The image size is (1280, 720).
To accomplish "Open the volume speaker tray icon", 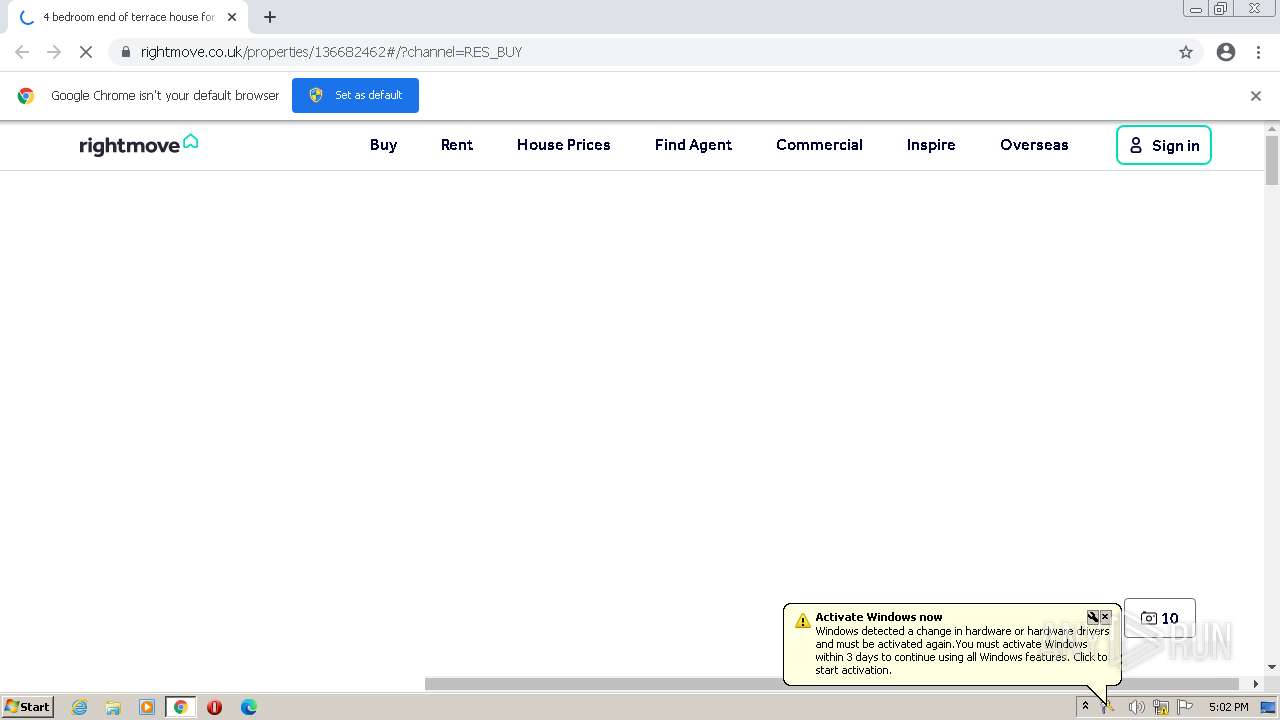I will coord(1136,707).
